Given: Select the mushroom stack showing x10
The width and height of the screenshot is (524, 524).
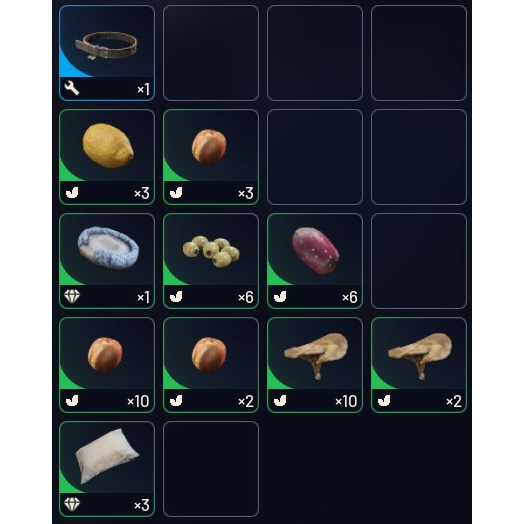Looking at the screenshot, I should [x=315, y=365].
